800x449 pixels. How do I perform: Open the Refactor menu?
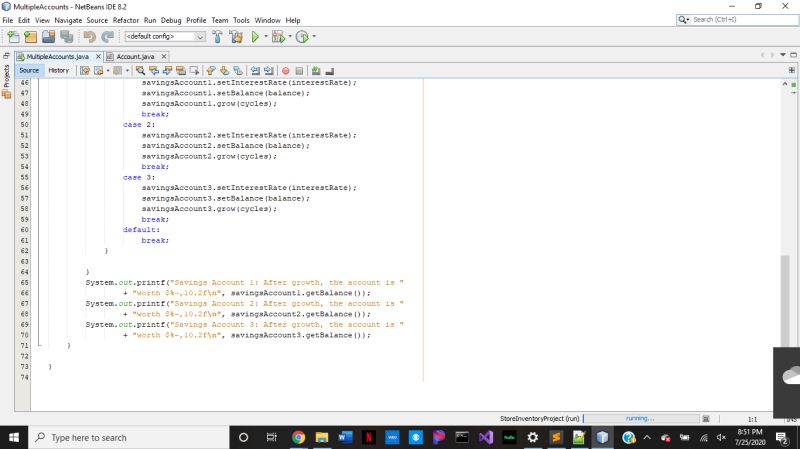click(126, 20)
